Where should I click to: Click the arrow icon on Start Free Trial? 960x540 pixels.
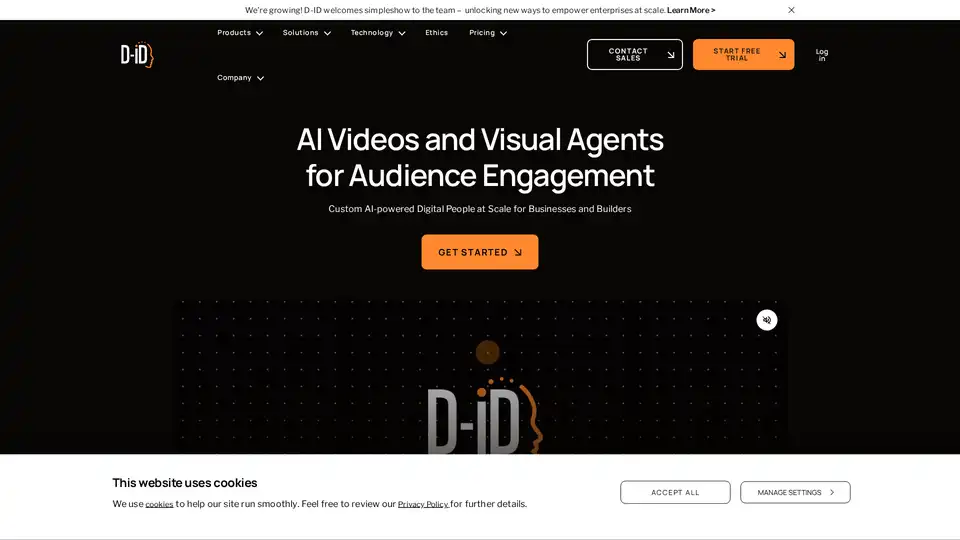pyautogui.click(x=782, y=55)
